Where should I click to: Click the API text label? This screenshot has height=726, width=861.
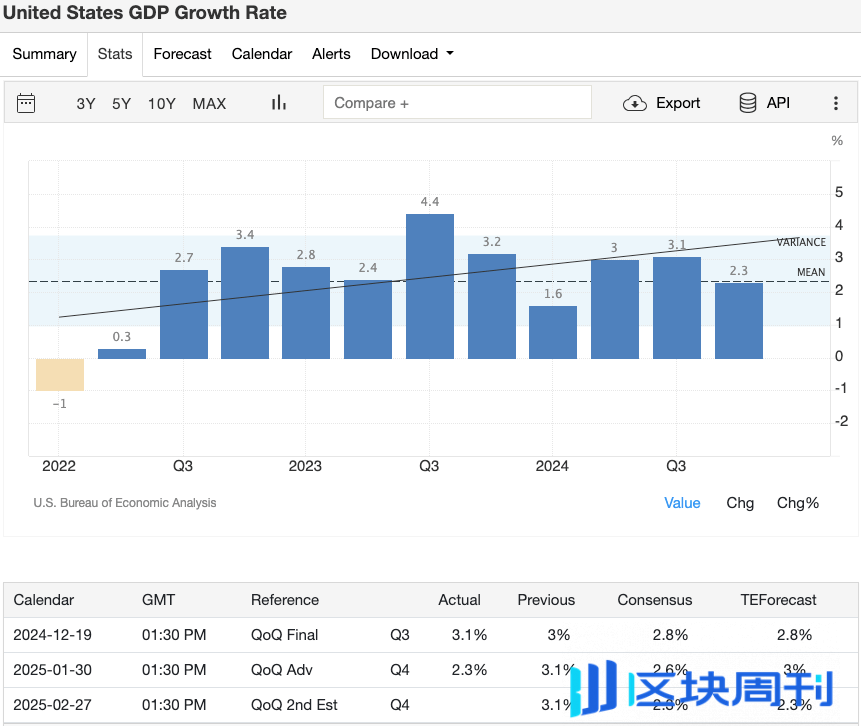(778, 103)
